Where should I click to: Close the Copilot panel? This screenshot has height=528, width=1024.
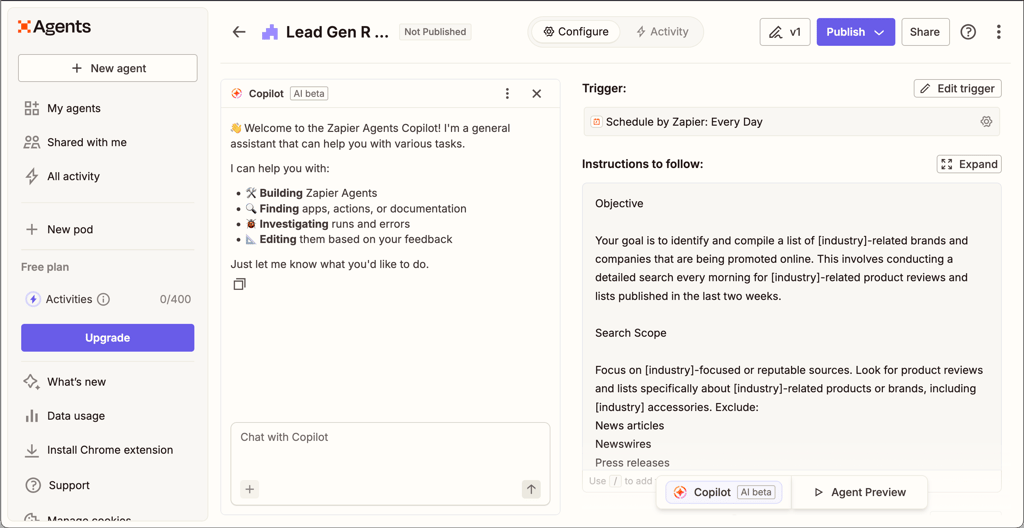[537, 93]
